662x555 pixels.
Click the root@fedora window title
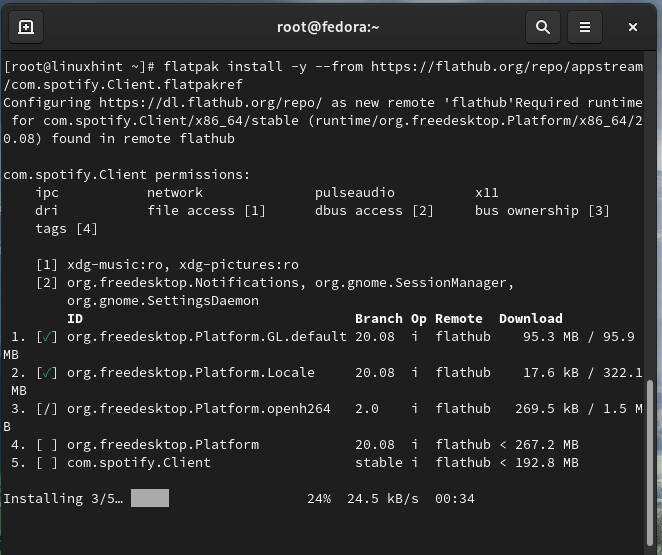coord(328,27)
